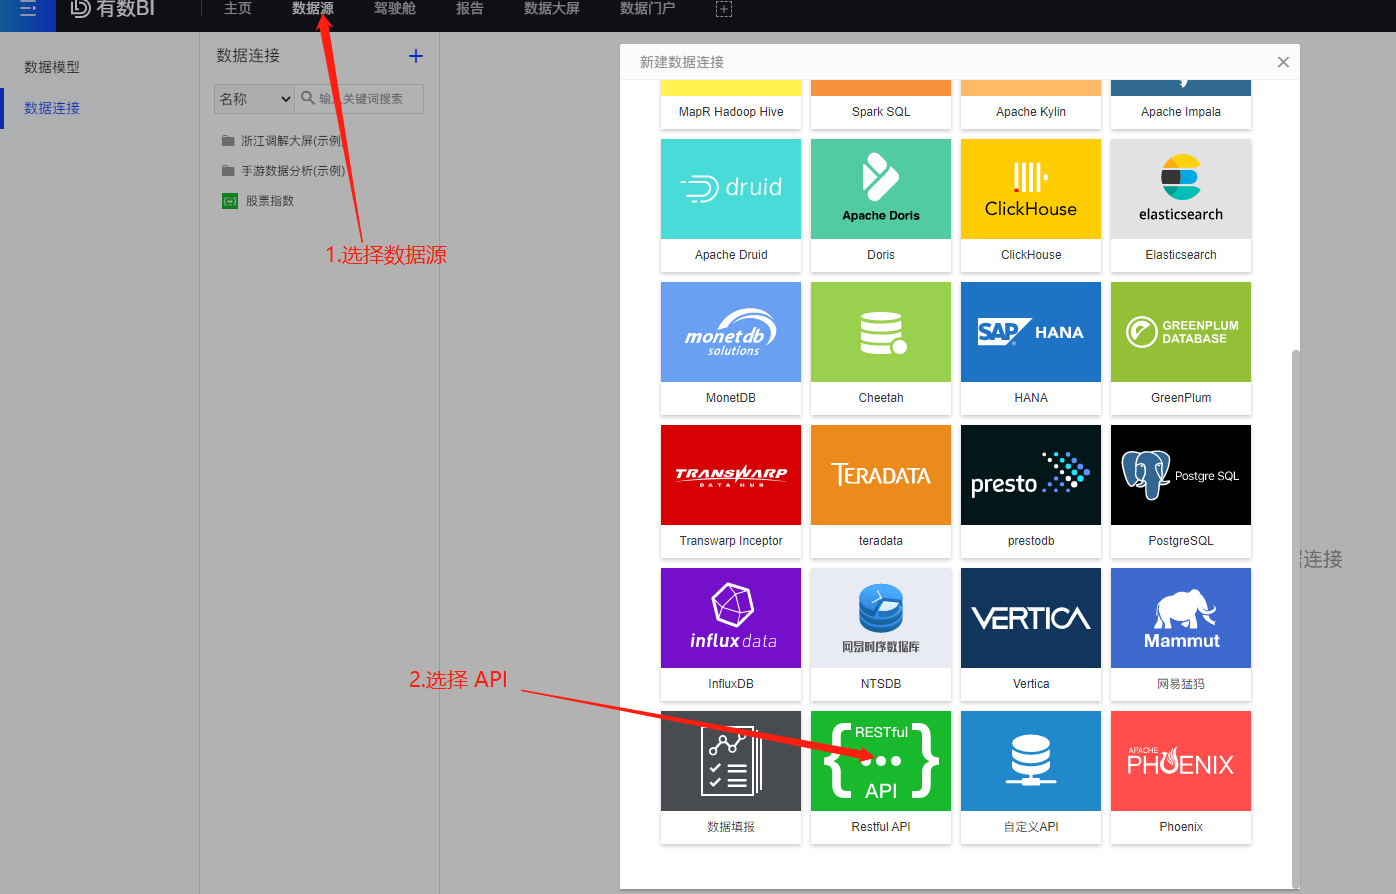Viewport: 1396px width, 894px height.
Task: Choose the ClickHouse database tile
Action: (1030, 204)
